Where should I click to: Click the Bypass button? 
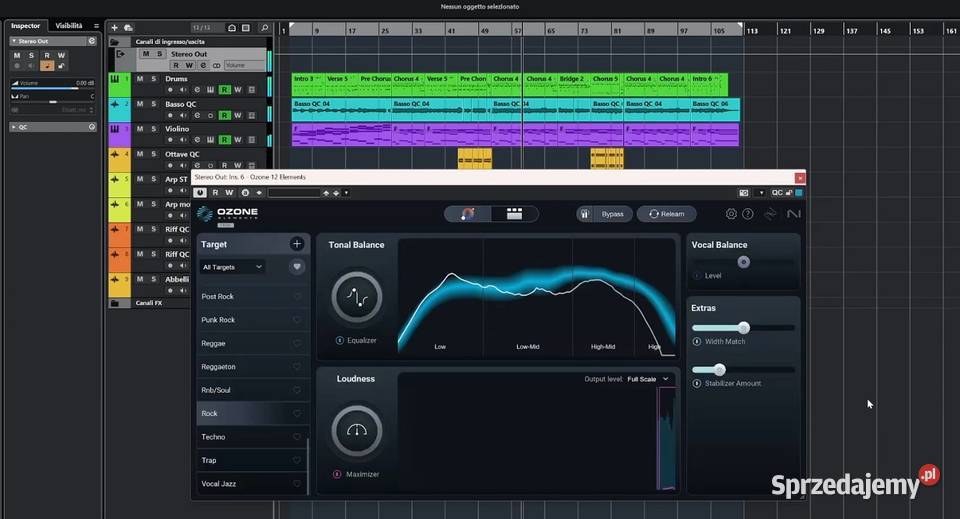click(x=604, y=214)
